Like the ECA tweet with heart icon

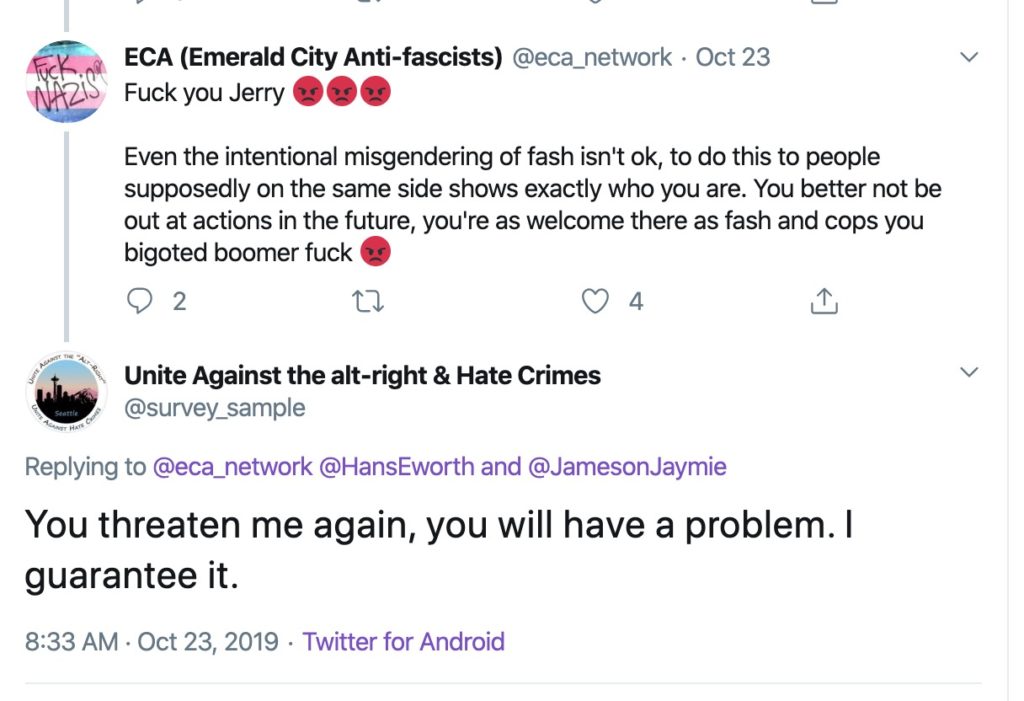pyautogui.click(x=595, y=301)
